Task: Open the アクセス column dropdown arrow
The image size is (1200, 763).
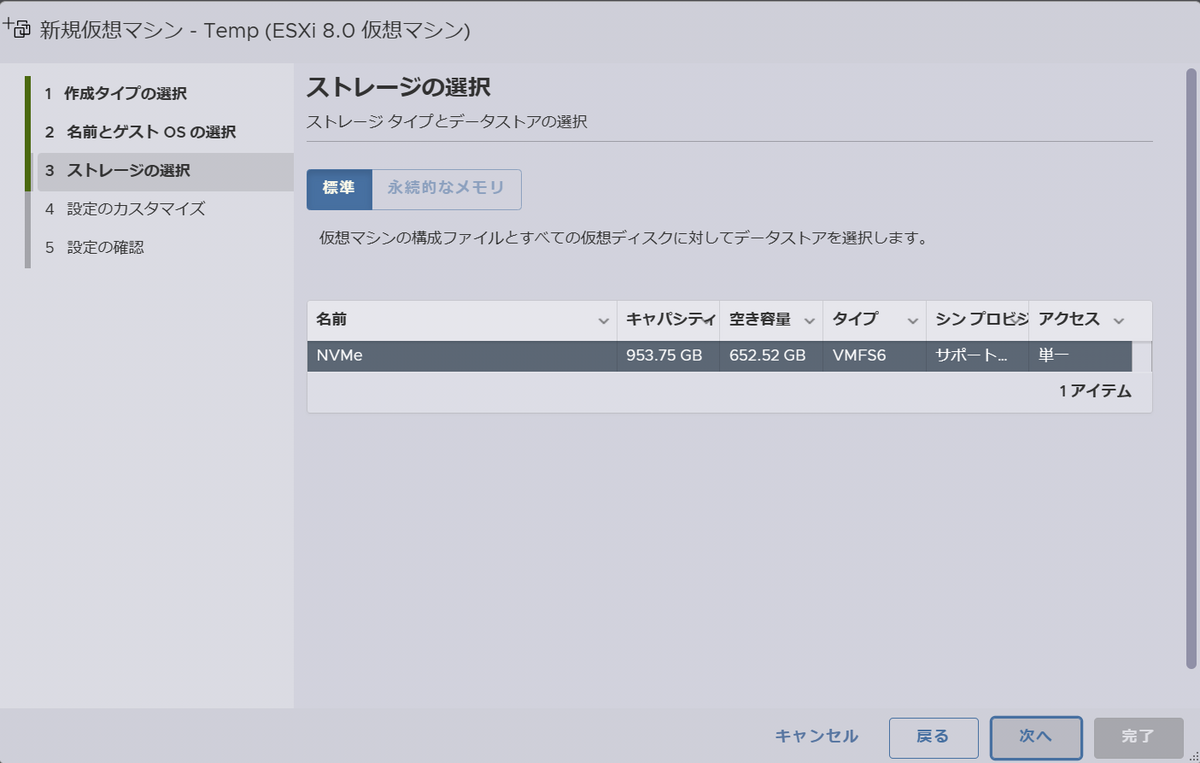Action: click(x=1119, y=321)
